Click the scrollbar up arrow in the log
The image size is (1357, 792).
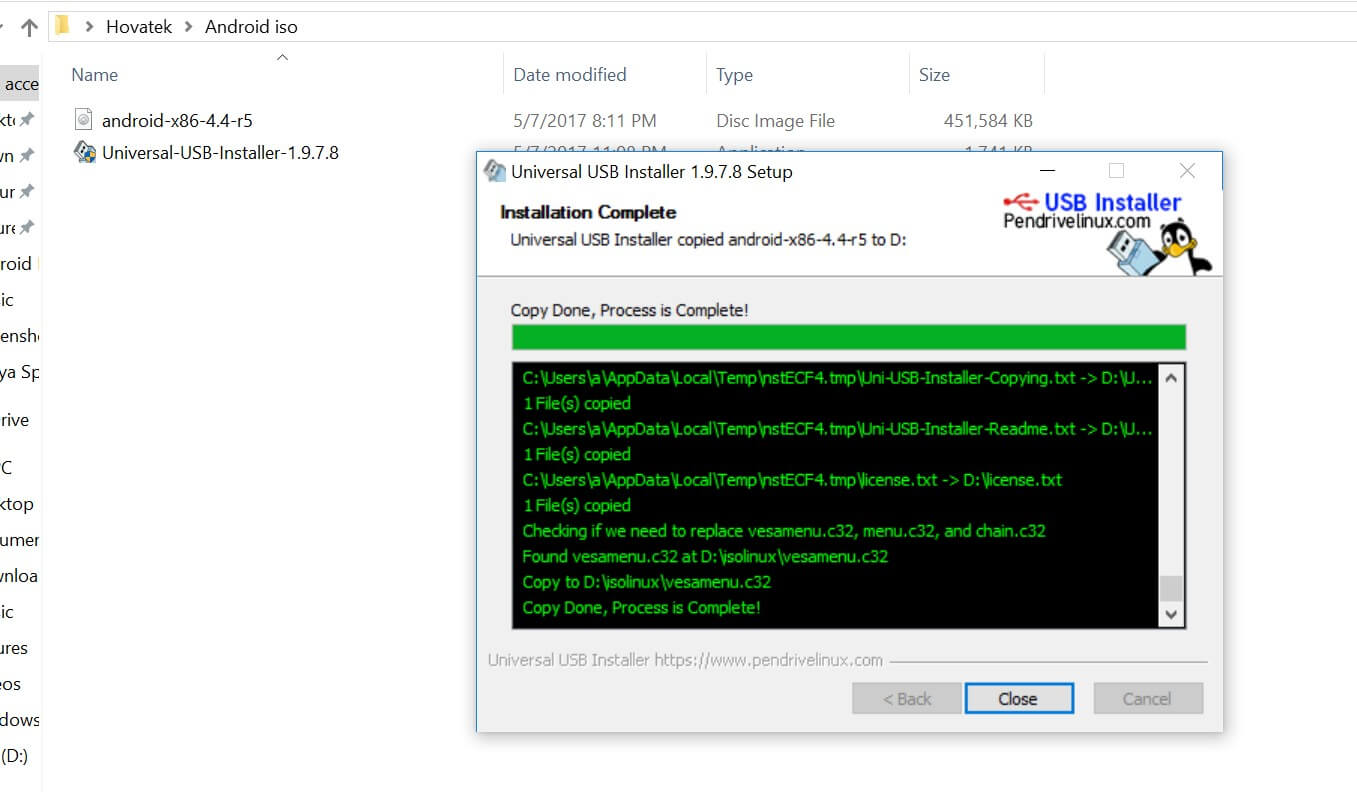point(1172,377)
